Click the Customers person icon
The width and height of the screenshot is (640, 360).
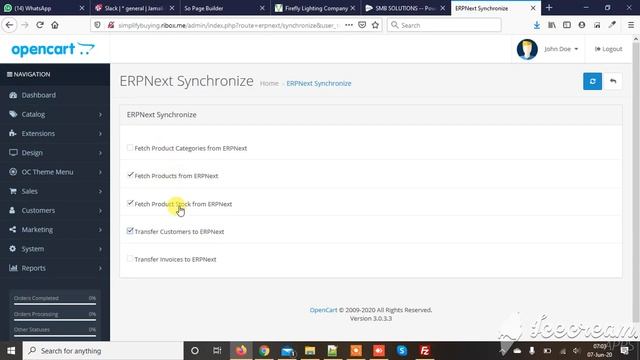pyautogui.click(x=13, y=210)
